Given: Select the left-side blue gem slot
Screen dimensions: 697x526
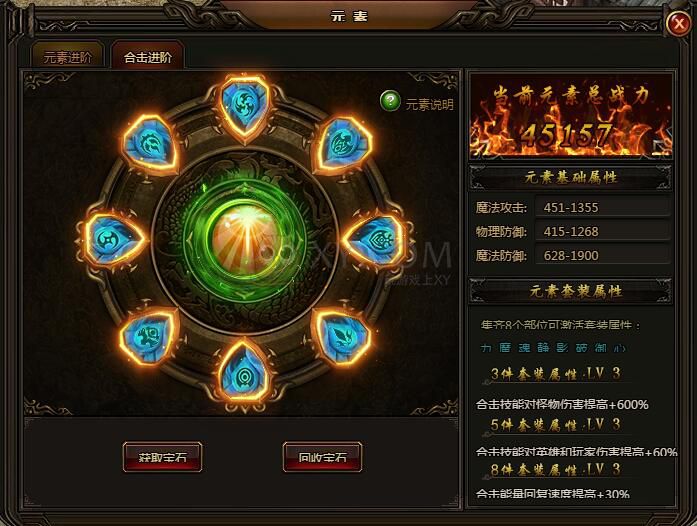Looking at the screenshot, I should point(114,240).
